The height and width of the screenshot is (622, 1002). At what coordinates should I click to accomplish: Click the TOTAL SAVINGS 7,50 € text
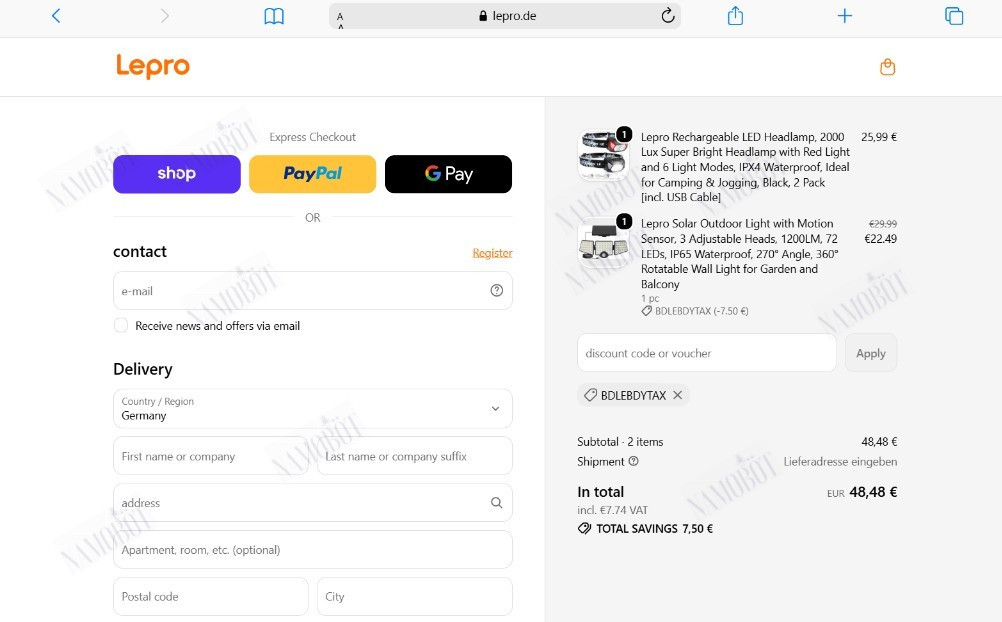tap(654, 529)
